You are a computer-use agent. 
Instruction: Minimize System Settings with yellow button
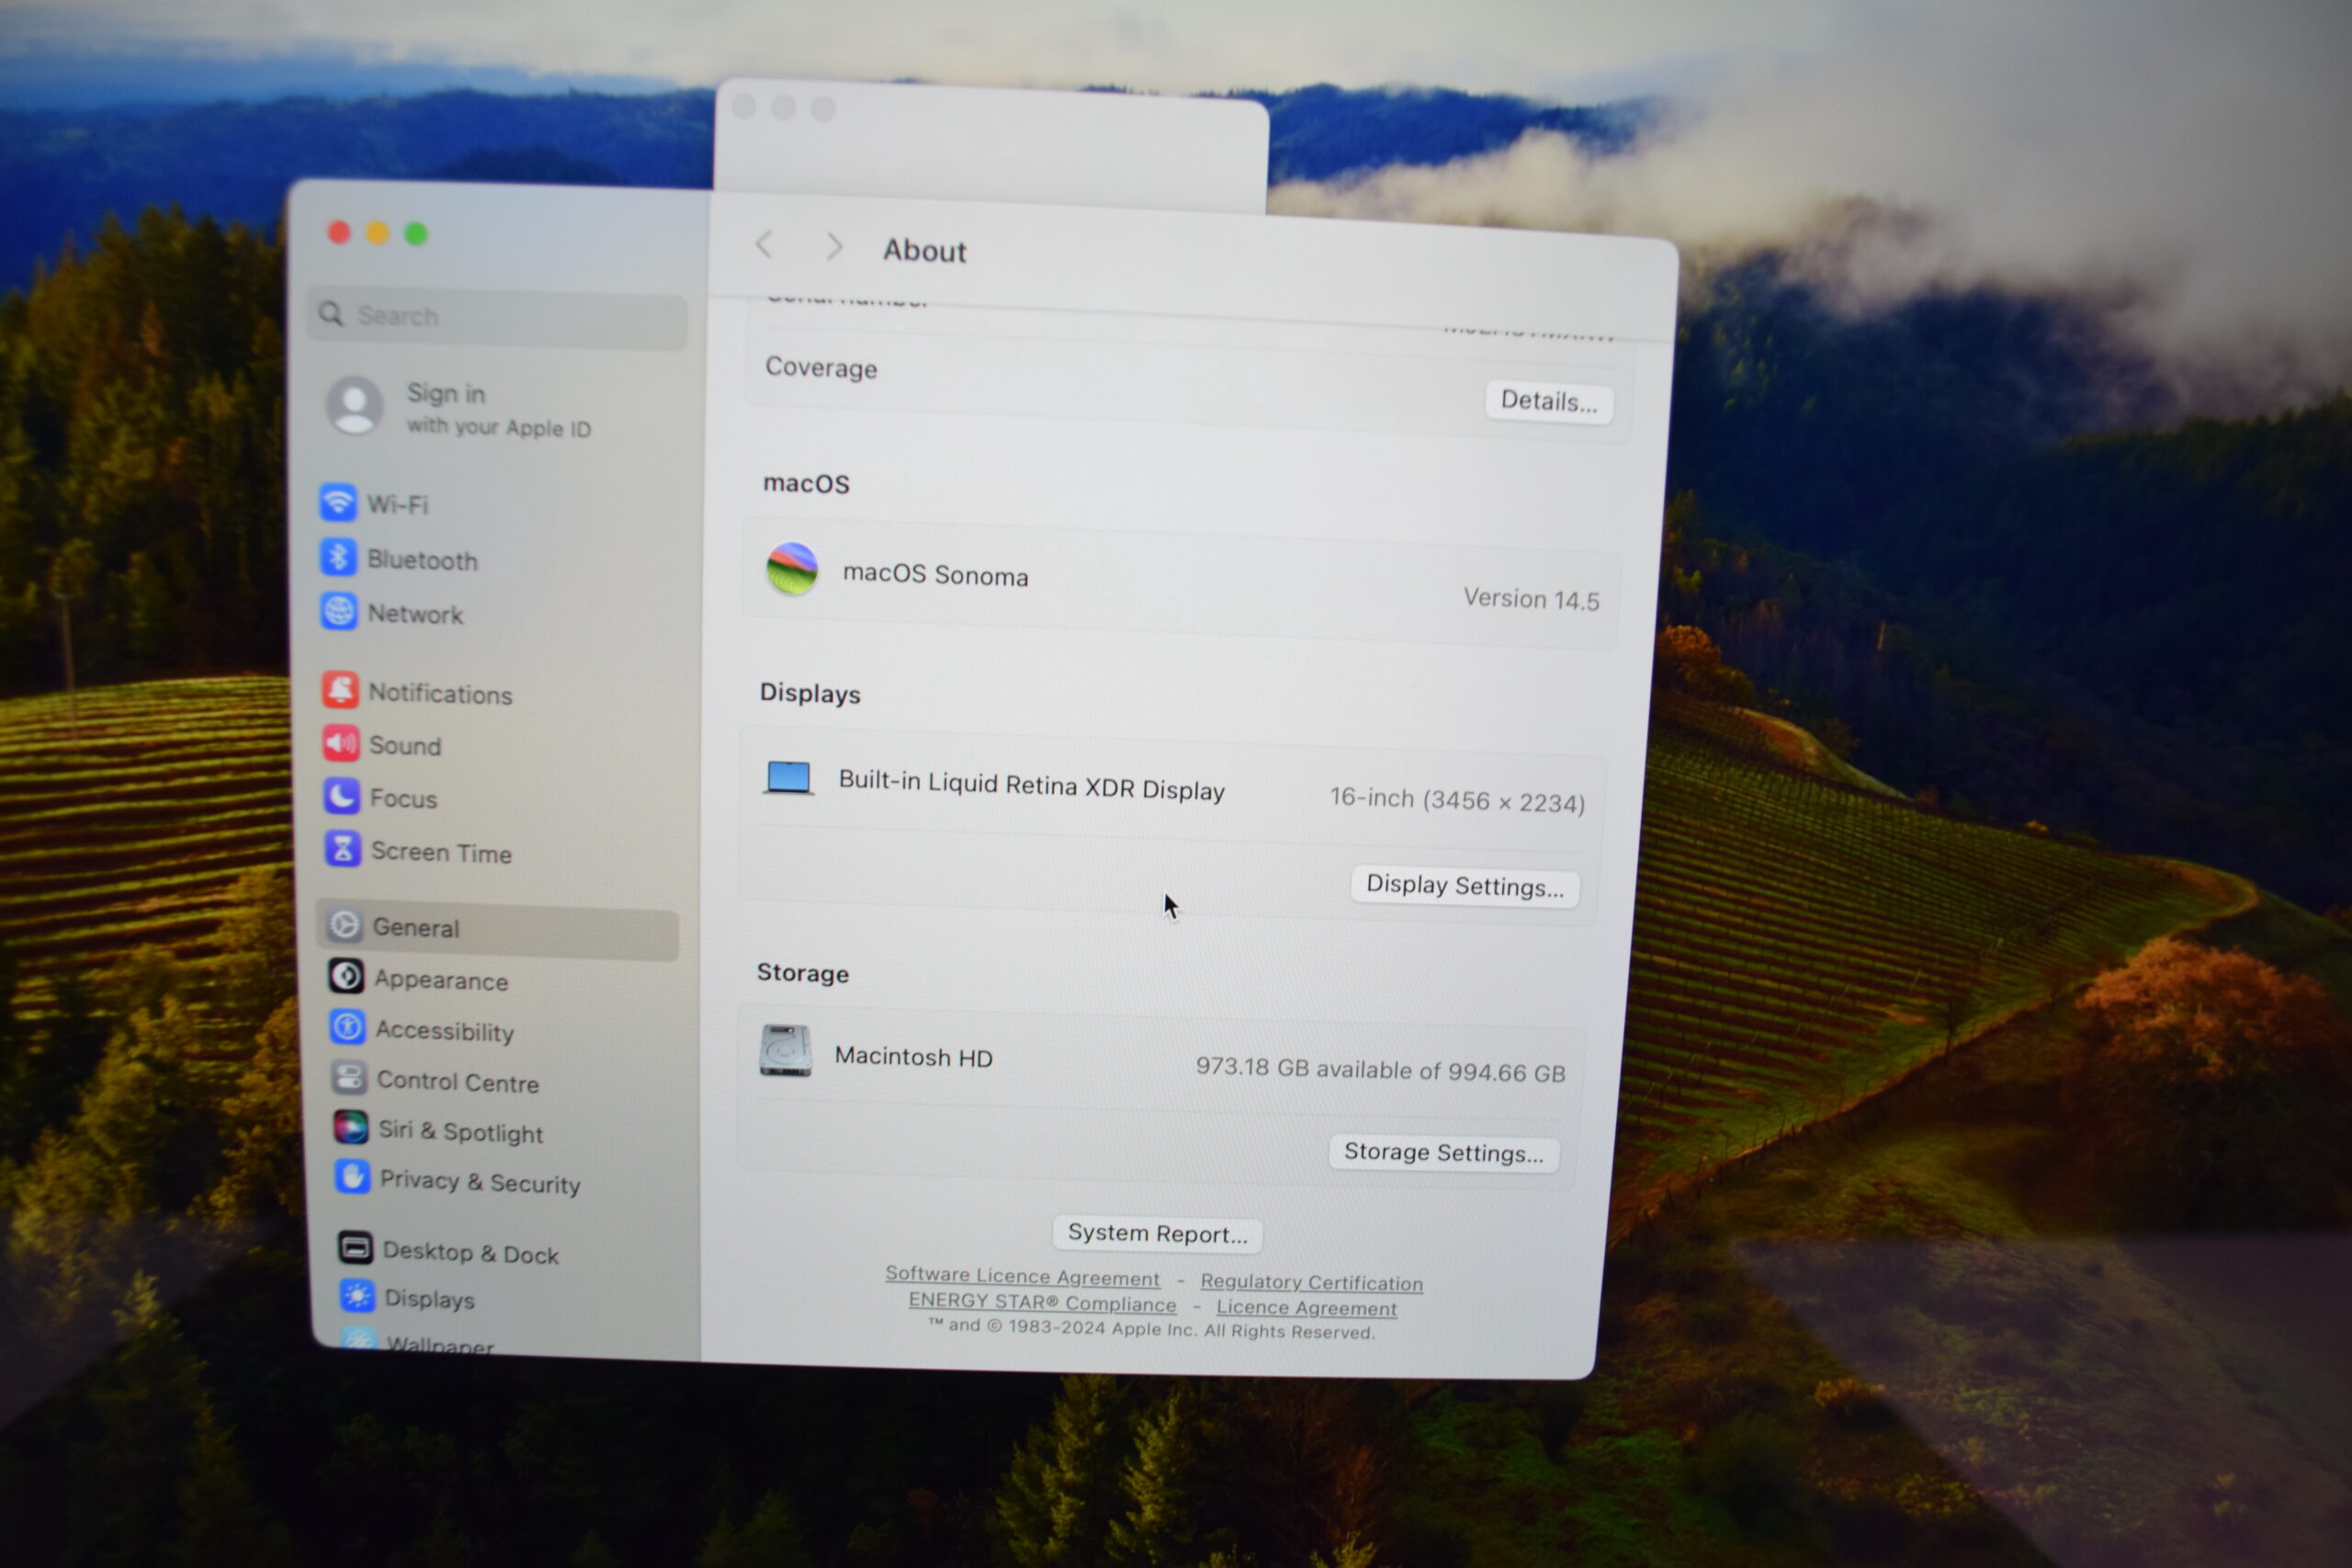(377, 233)
